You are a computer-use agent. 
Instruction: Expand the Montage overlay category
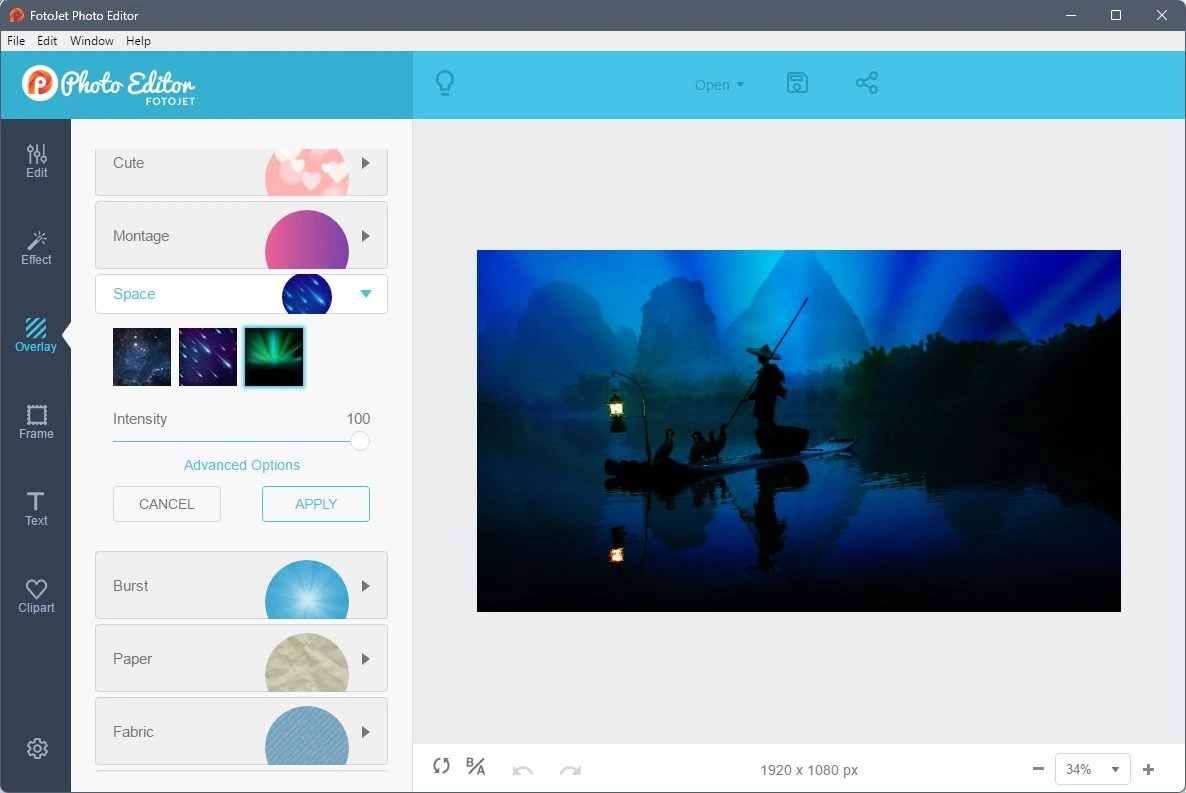coord(241,235)
